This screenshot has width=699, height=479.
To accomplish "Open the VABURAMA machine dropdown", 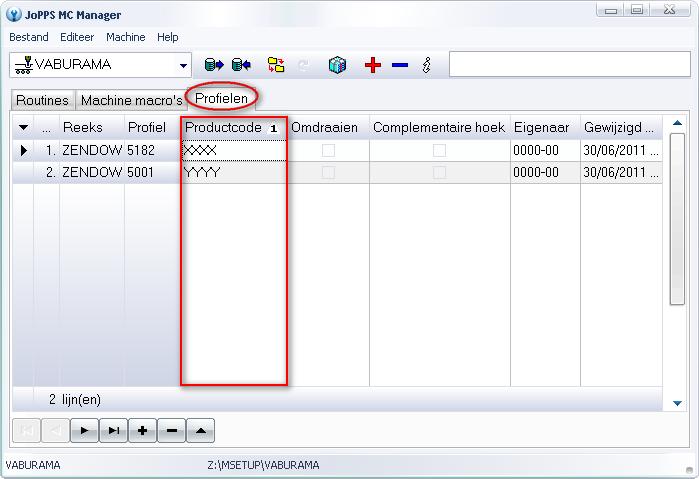I will pos(183,66).
